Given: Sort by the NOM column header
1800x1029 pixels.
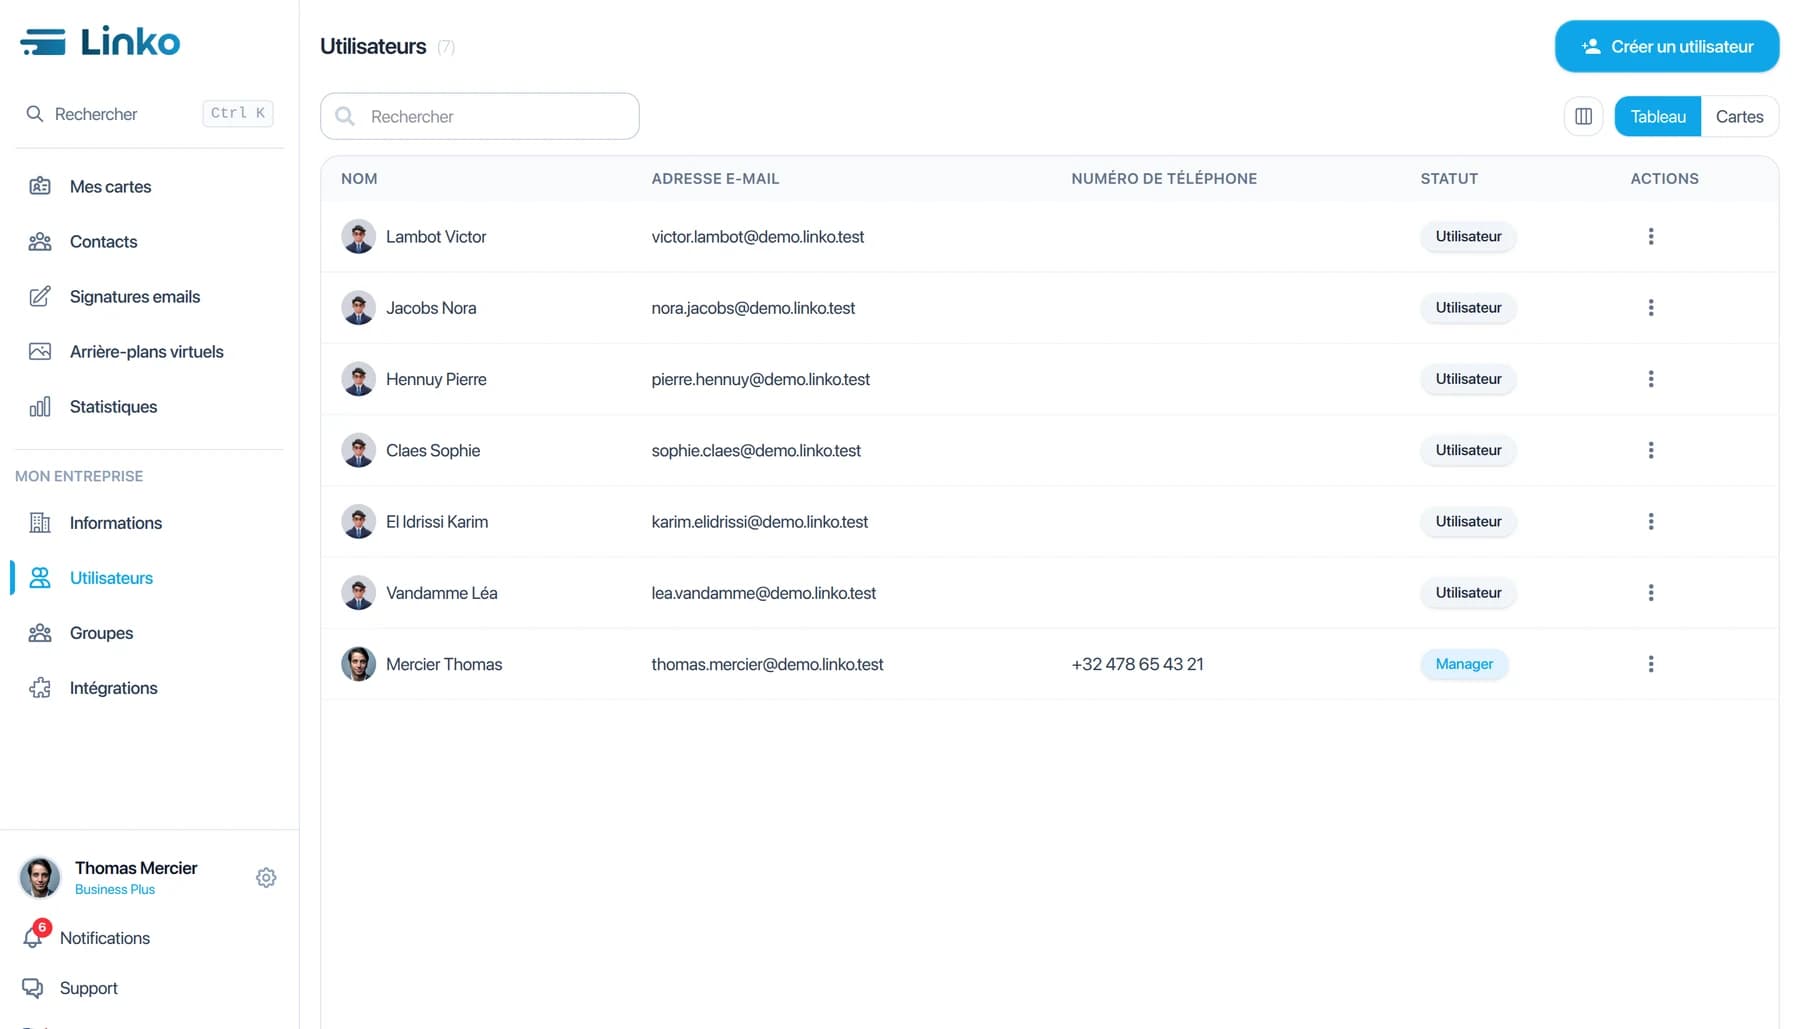Looking at the screenshot, I should (359, 178).
